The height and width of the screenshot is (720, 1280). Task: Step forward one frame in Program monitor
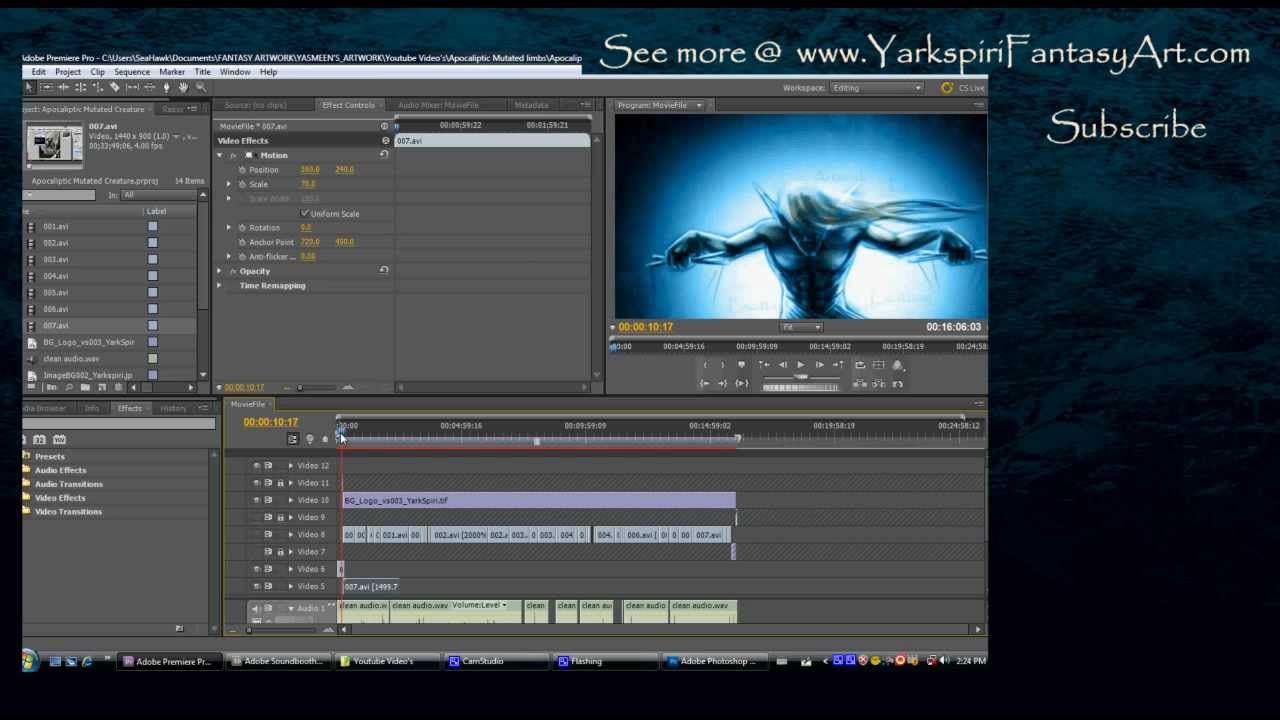[x=820, y=365]
